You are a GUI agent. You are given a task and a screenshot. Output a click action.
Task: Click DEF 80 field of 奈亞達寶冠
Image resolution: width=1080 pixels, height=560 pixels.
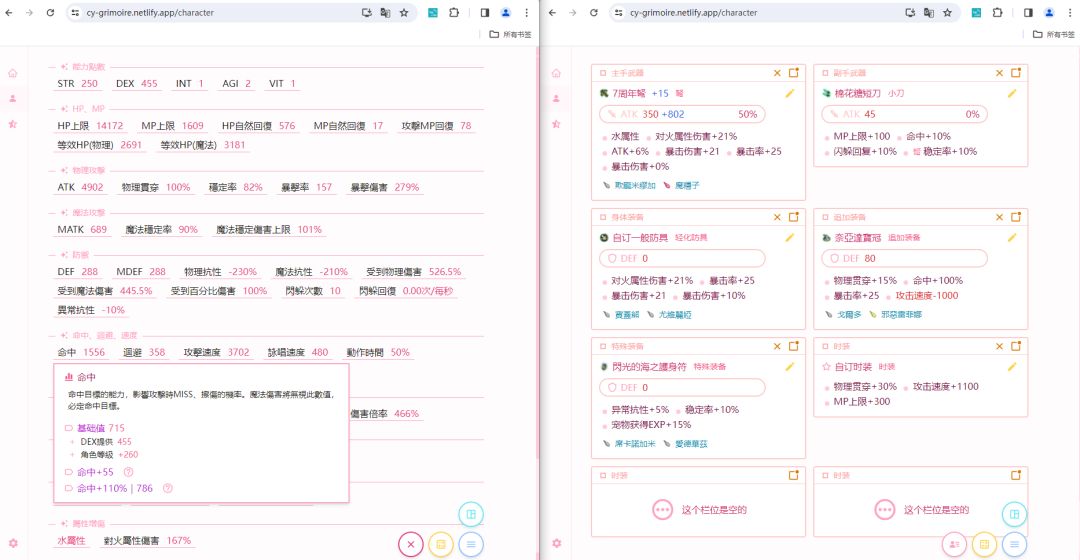click(904, 258)
